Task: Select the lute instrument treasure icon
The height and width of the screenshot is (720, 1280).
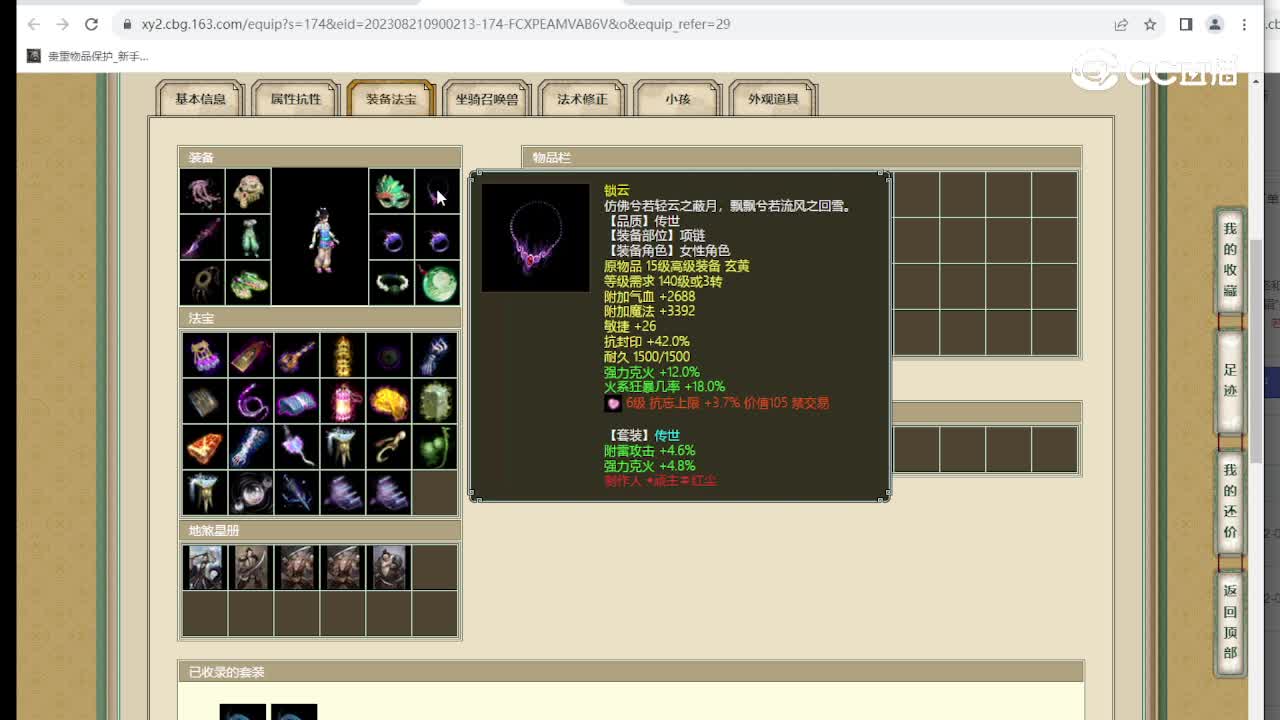Action: tap(297, 355)
